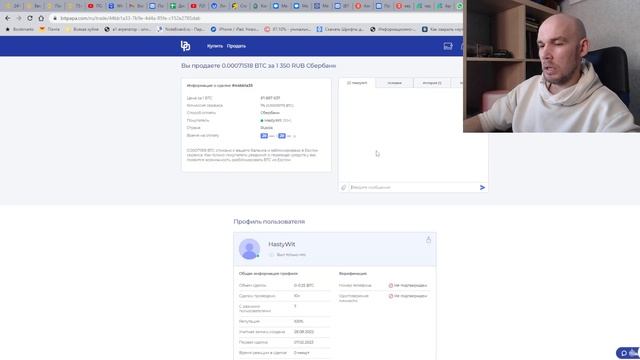Click the icon at profile card's top-right corner
Viewport: 640px width, 360px height.
tap(428, 240)
